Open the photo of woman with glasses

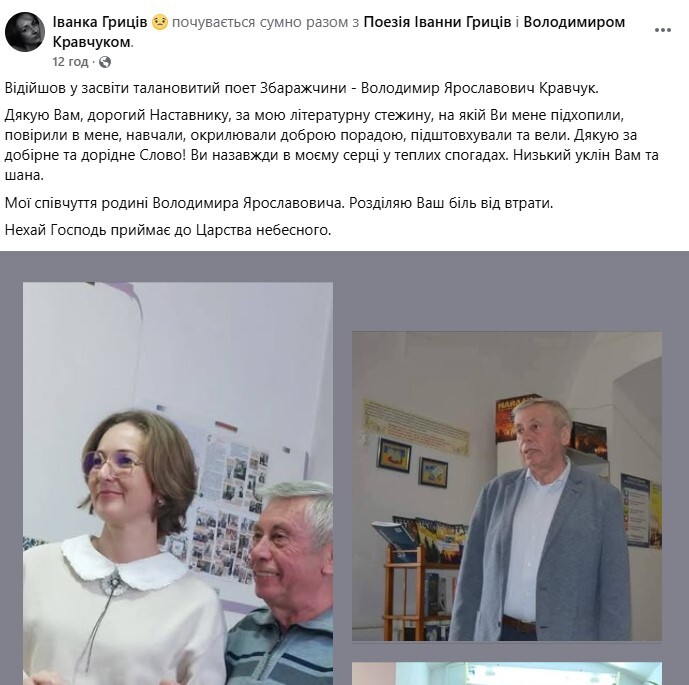(178, 483)
